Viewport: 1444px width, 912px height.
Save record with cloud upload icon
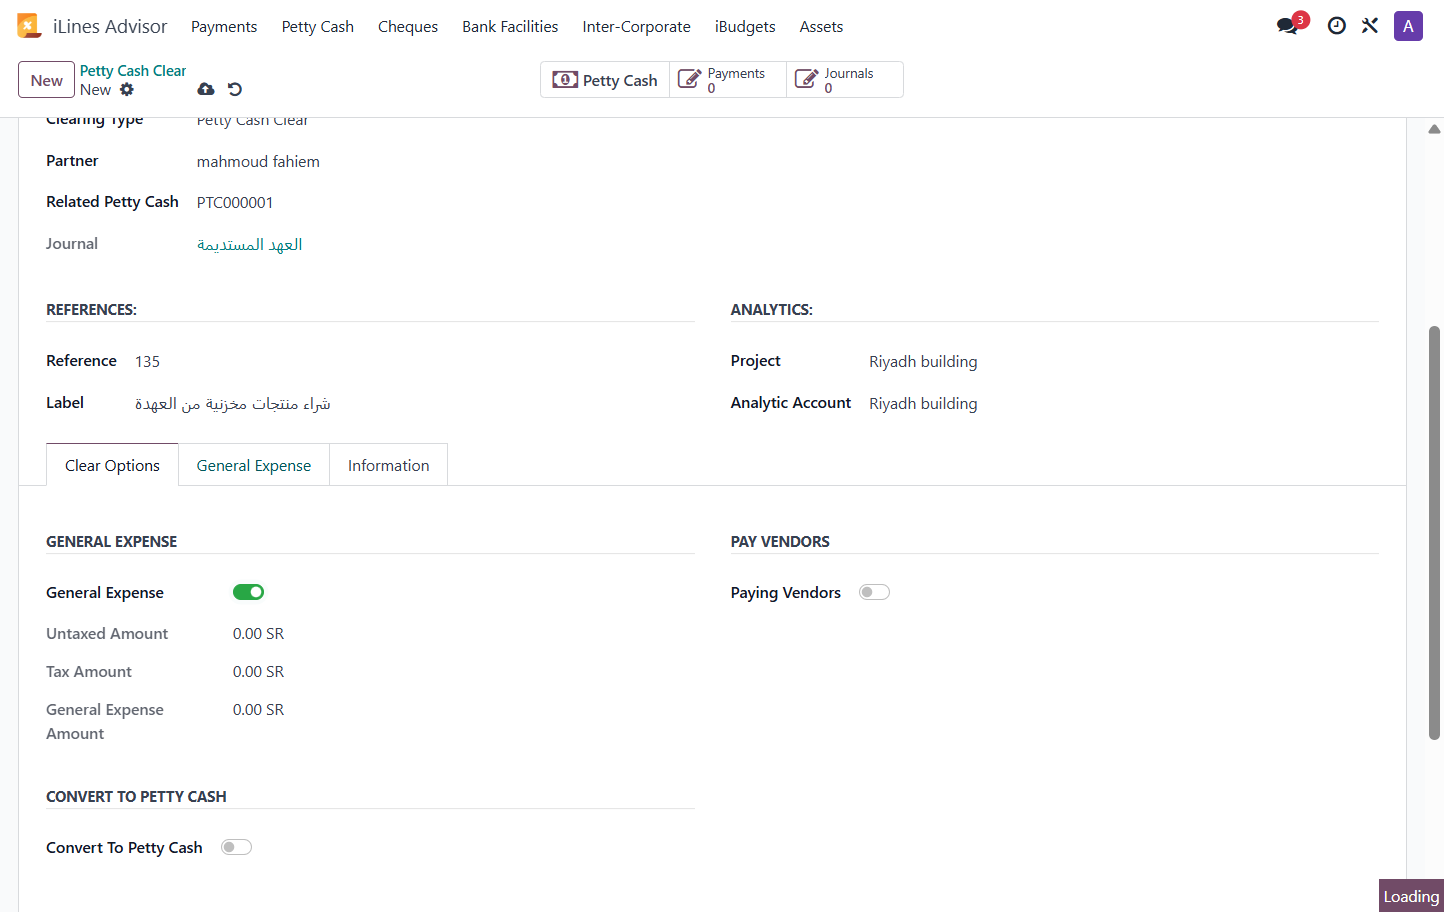(206, 89)
